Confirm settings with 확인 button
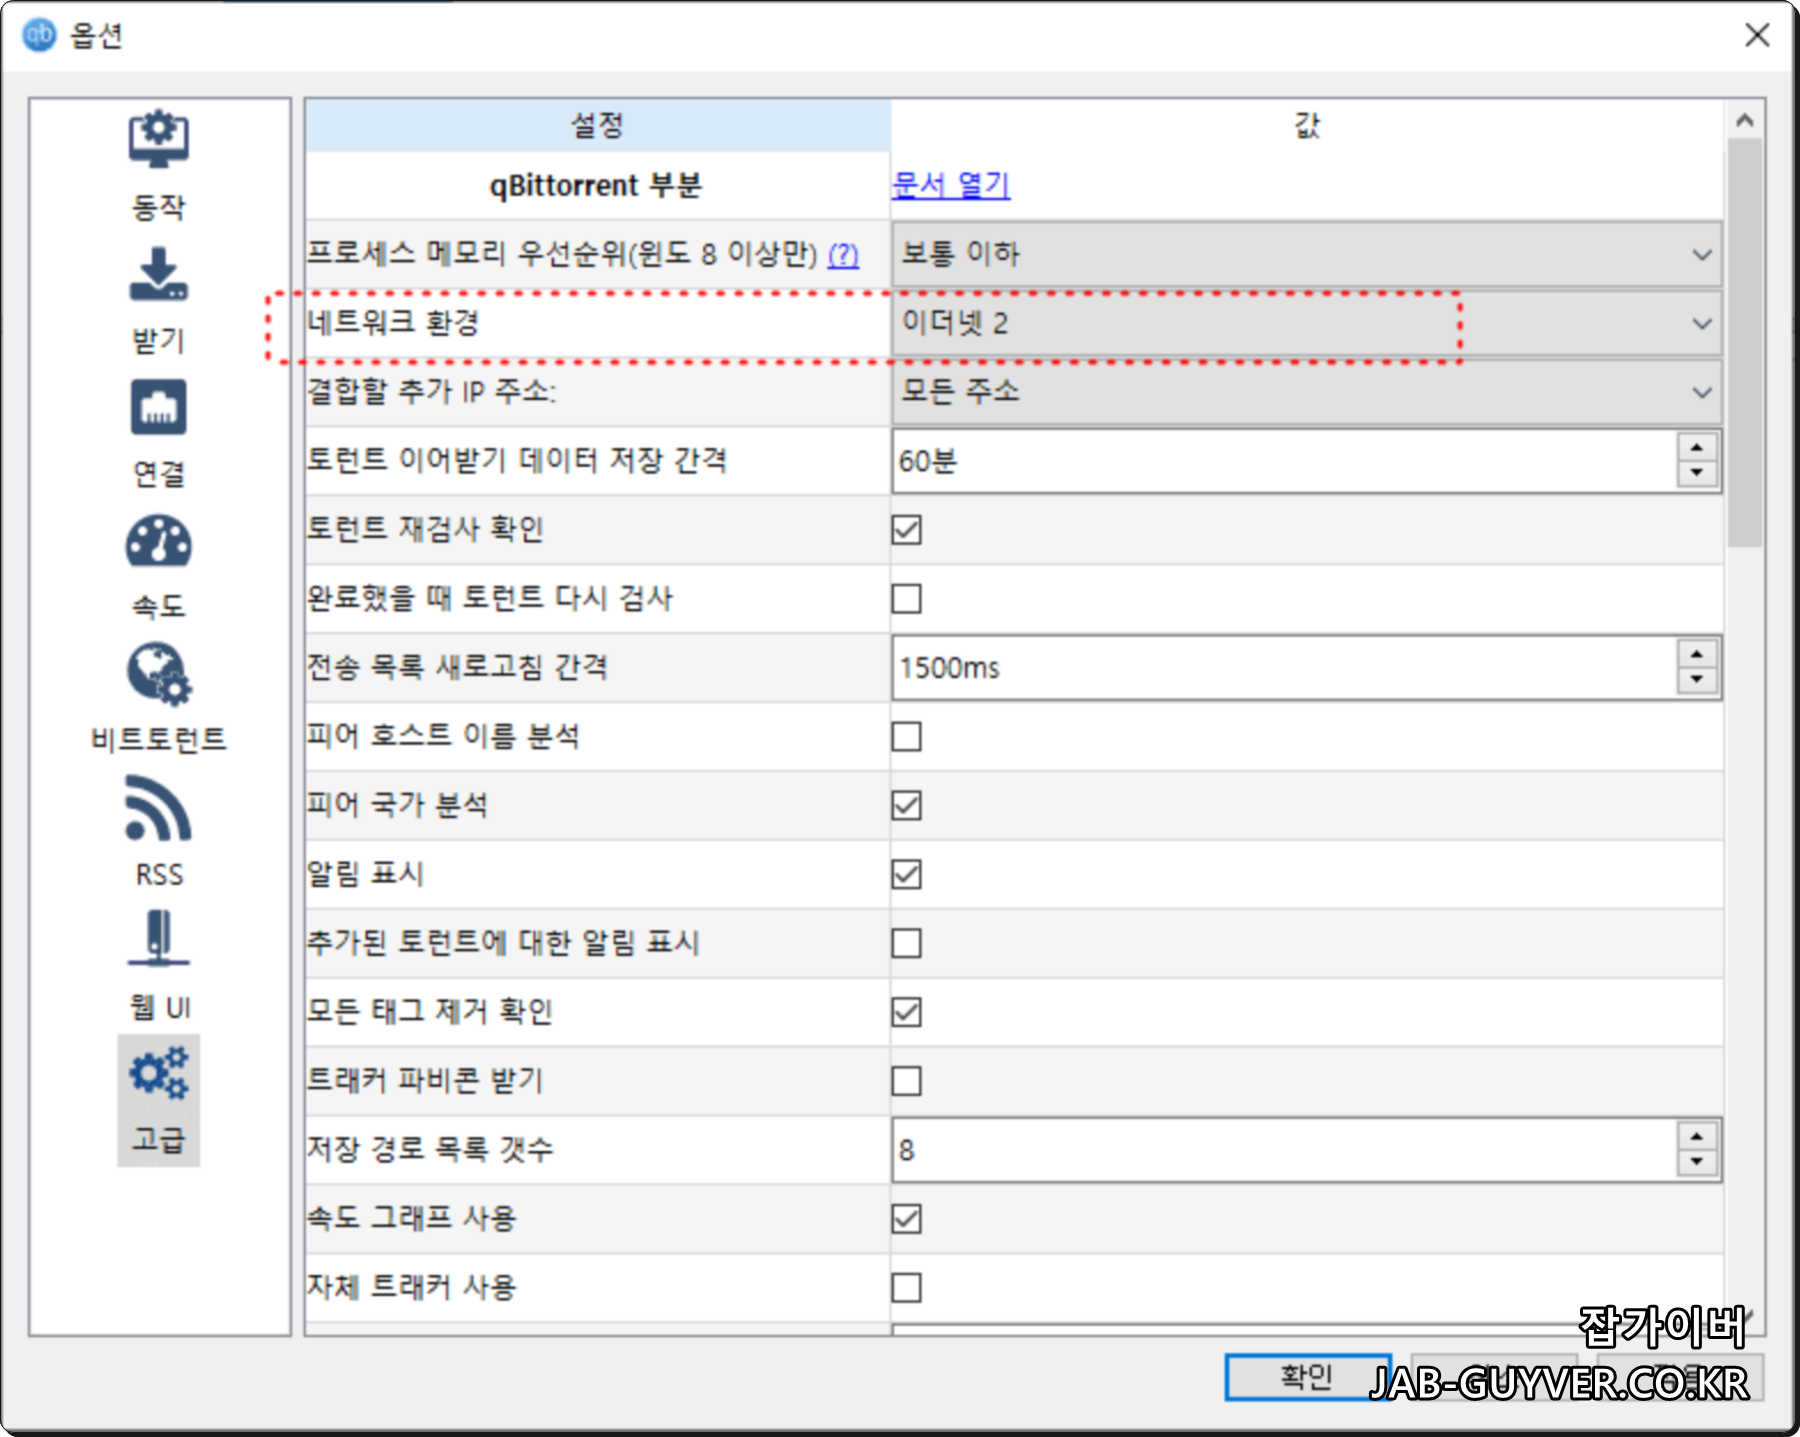Viewport: 1800px width, 1437px height. click(x=1307, y=1377)
